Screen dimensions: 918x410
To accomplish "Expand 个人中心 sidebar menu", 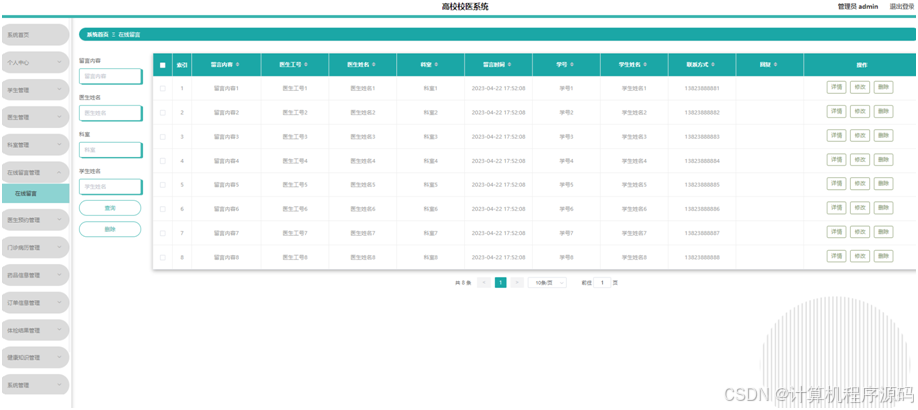I will click(35, 62).
